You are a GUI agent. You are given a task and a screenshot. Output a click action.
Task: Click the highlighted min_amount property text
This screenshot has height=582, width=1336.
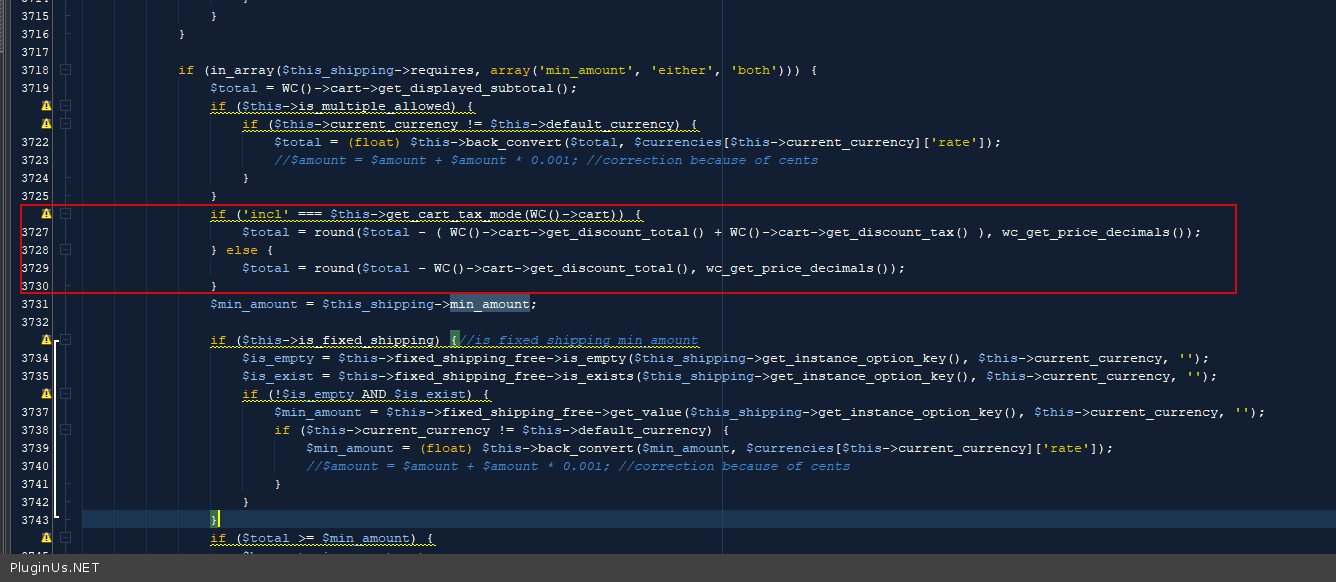(489, 304)
